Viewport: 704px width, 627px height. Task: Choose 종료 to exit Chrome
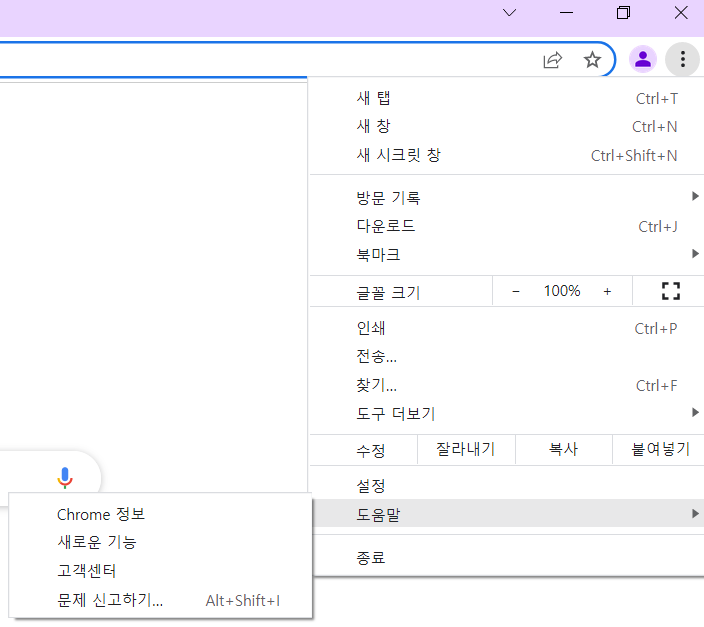(507, 558)
